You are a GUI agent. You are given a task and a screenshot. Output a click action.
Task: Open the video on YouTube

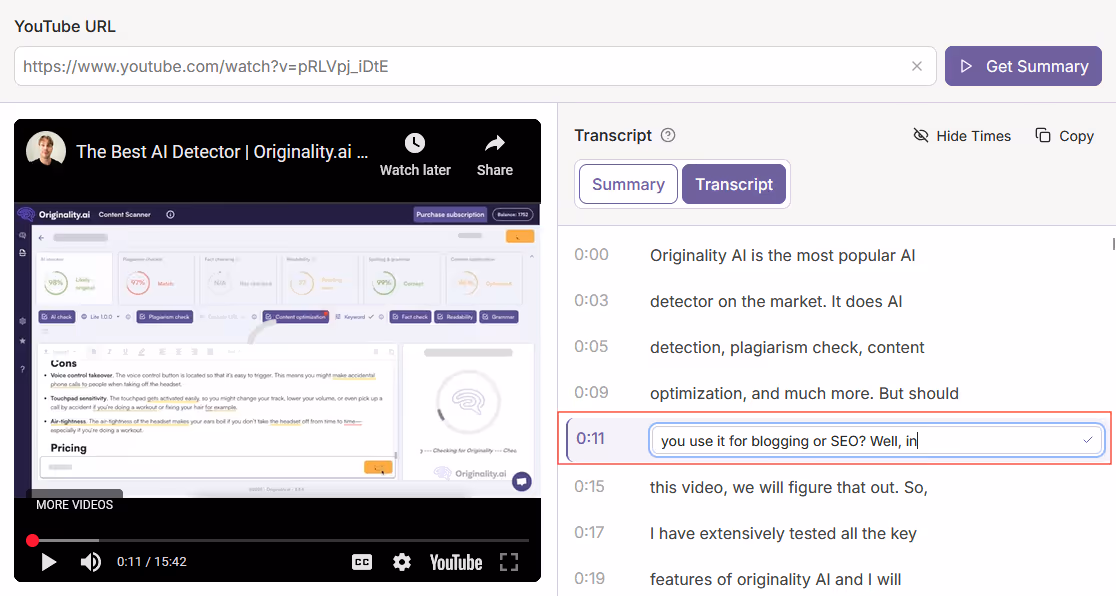(x=455, y=562)
